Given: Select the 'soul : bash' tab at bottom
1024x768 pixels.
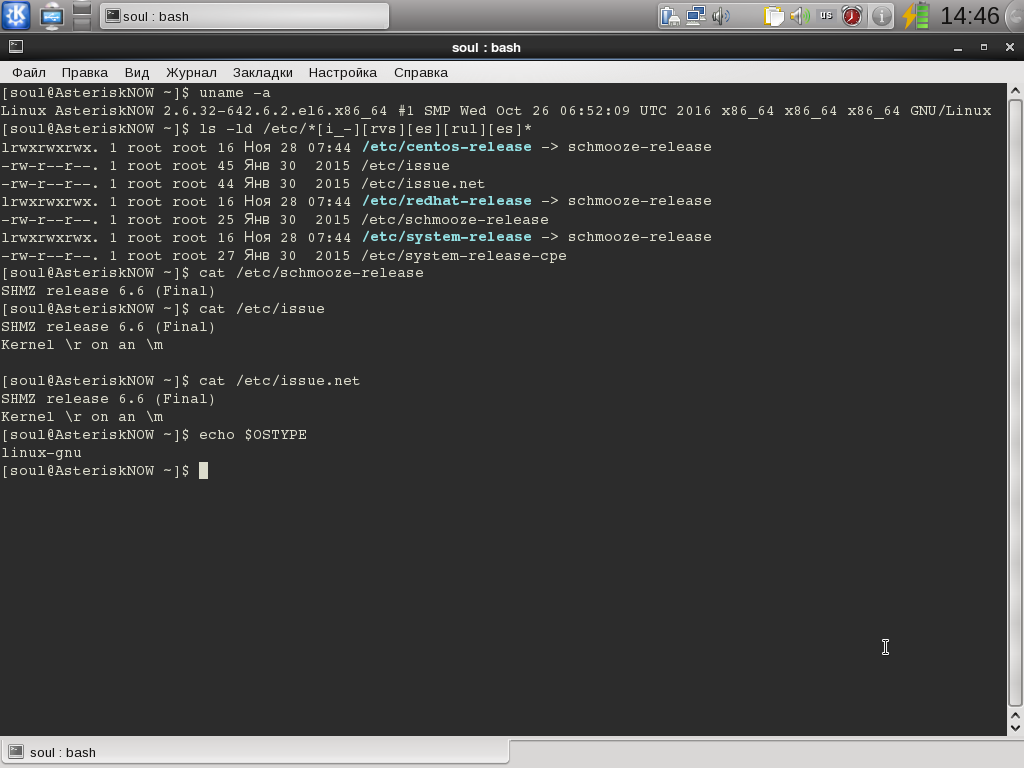Looking at the screenshot, I should click(x=255, y=752).
